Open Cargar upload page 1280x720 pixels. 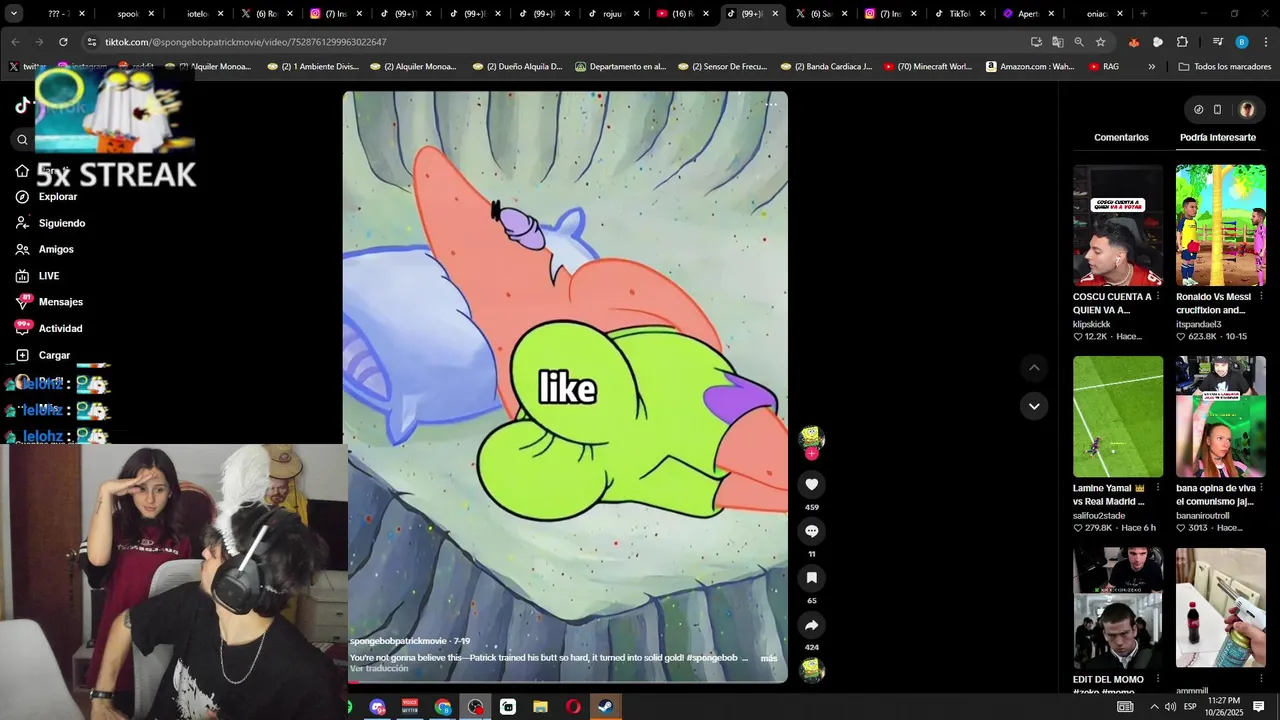[x=43, y=355]
